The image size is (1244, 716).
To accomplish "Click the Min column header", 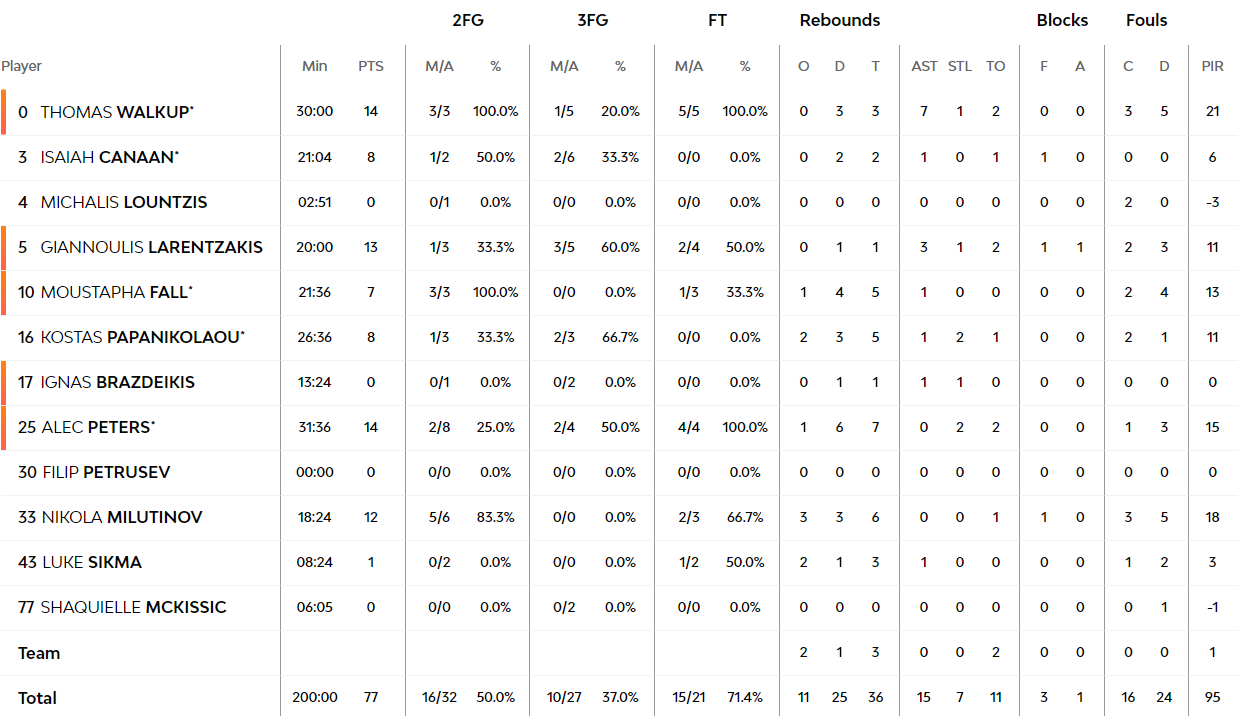I will point(315,66).
